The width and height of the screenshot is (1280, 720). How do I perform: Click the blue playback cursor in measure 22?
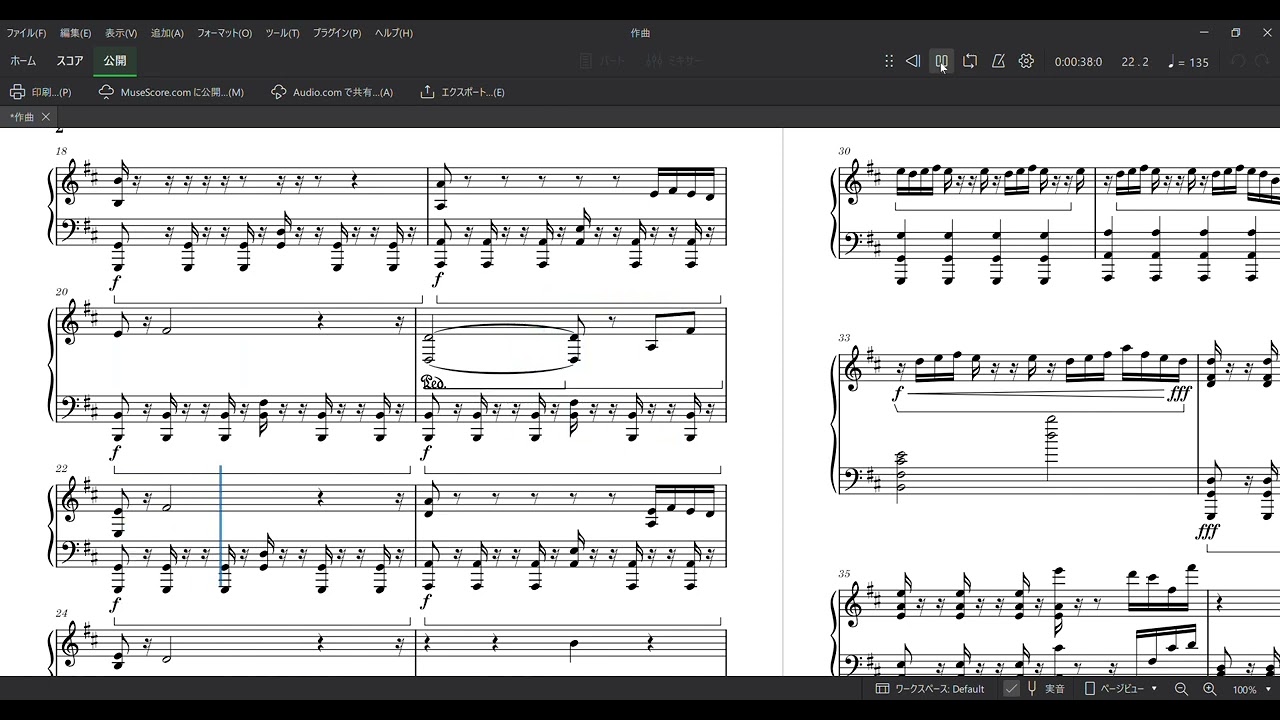[221, 526]
